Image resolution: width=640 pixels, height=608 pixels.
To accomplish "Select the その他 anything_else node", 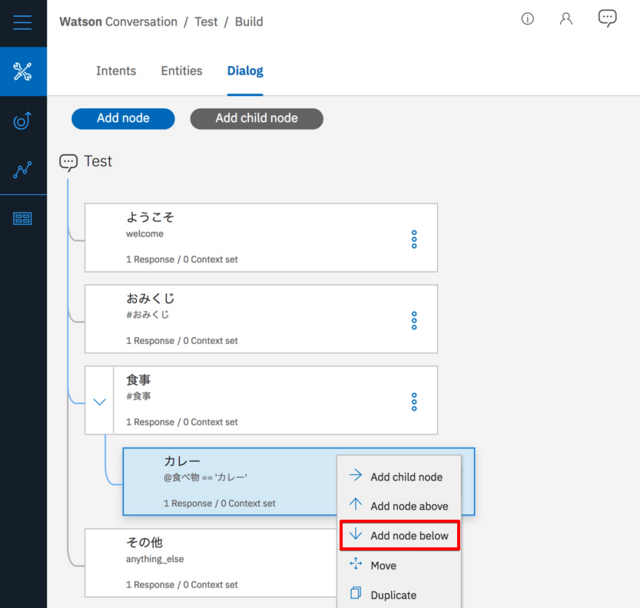I will coord(210,563).
